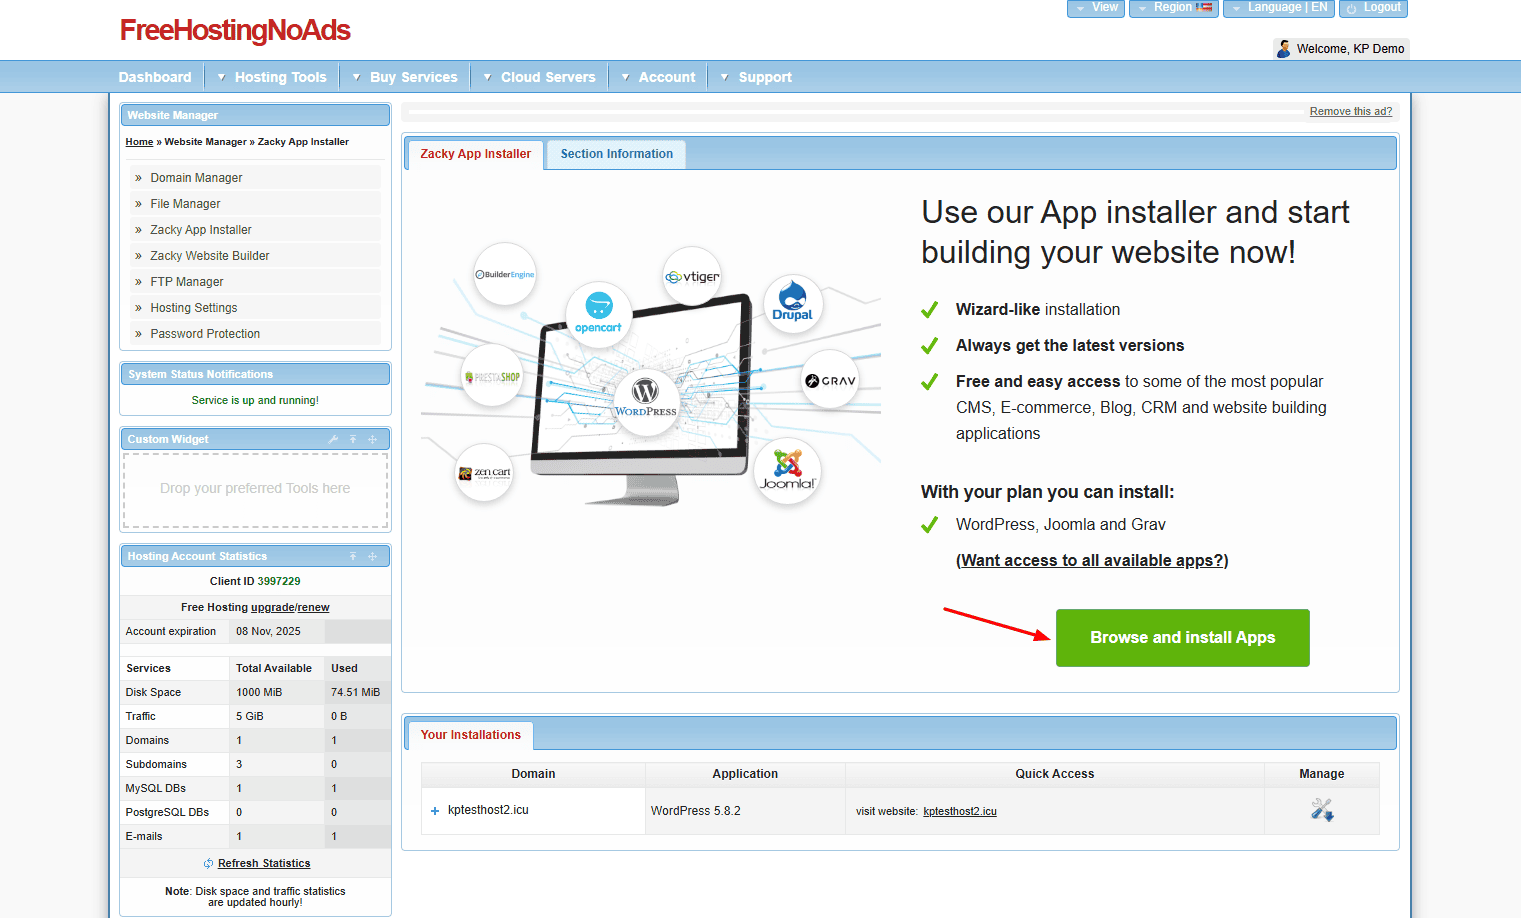Click the MySQL DBs row label
Viewport: 1521px width, 918px height.
click(156, 788)
